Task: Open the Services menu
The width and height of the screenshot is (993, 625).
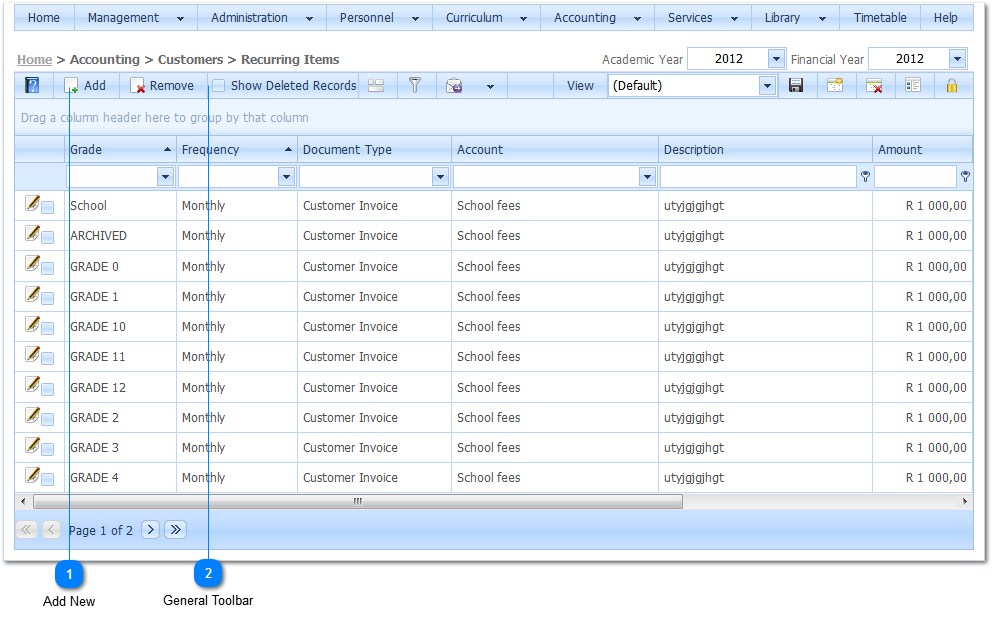Action: click(x=702, y=18)
